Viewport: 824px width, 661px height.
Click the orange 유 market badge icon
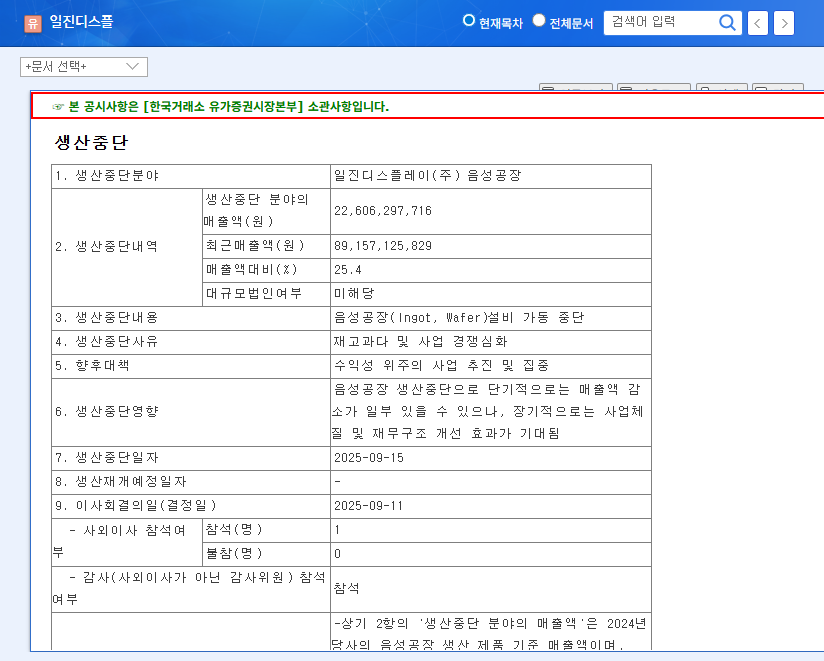coord(33,23)
